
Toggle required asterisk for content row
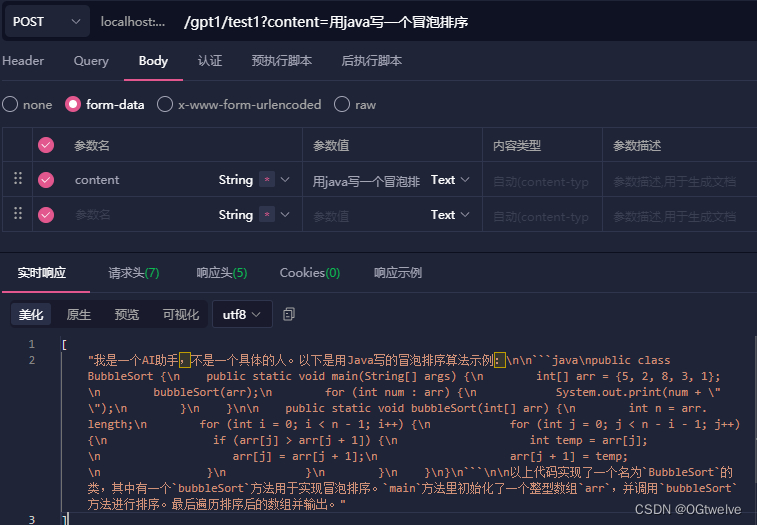click(x=266, y=179)
